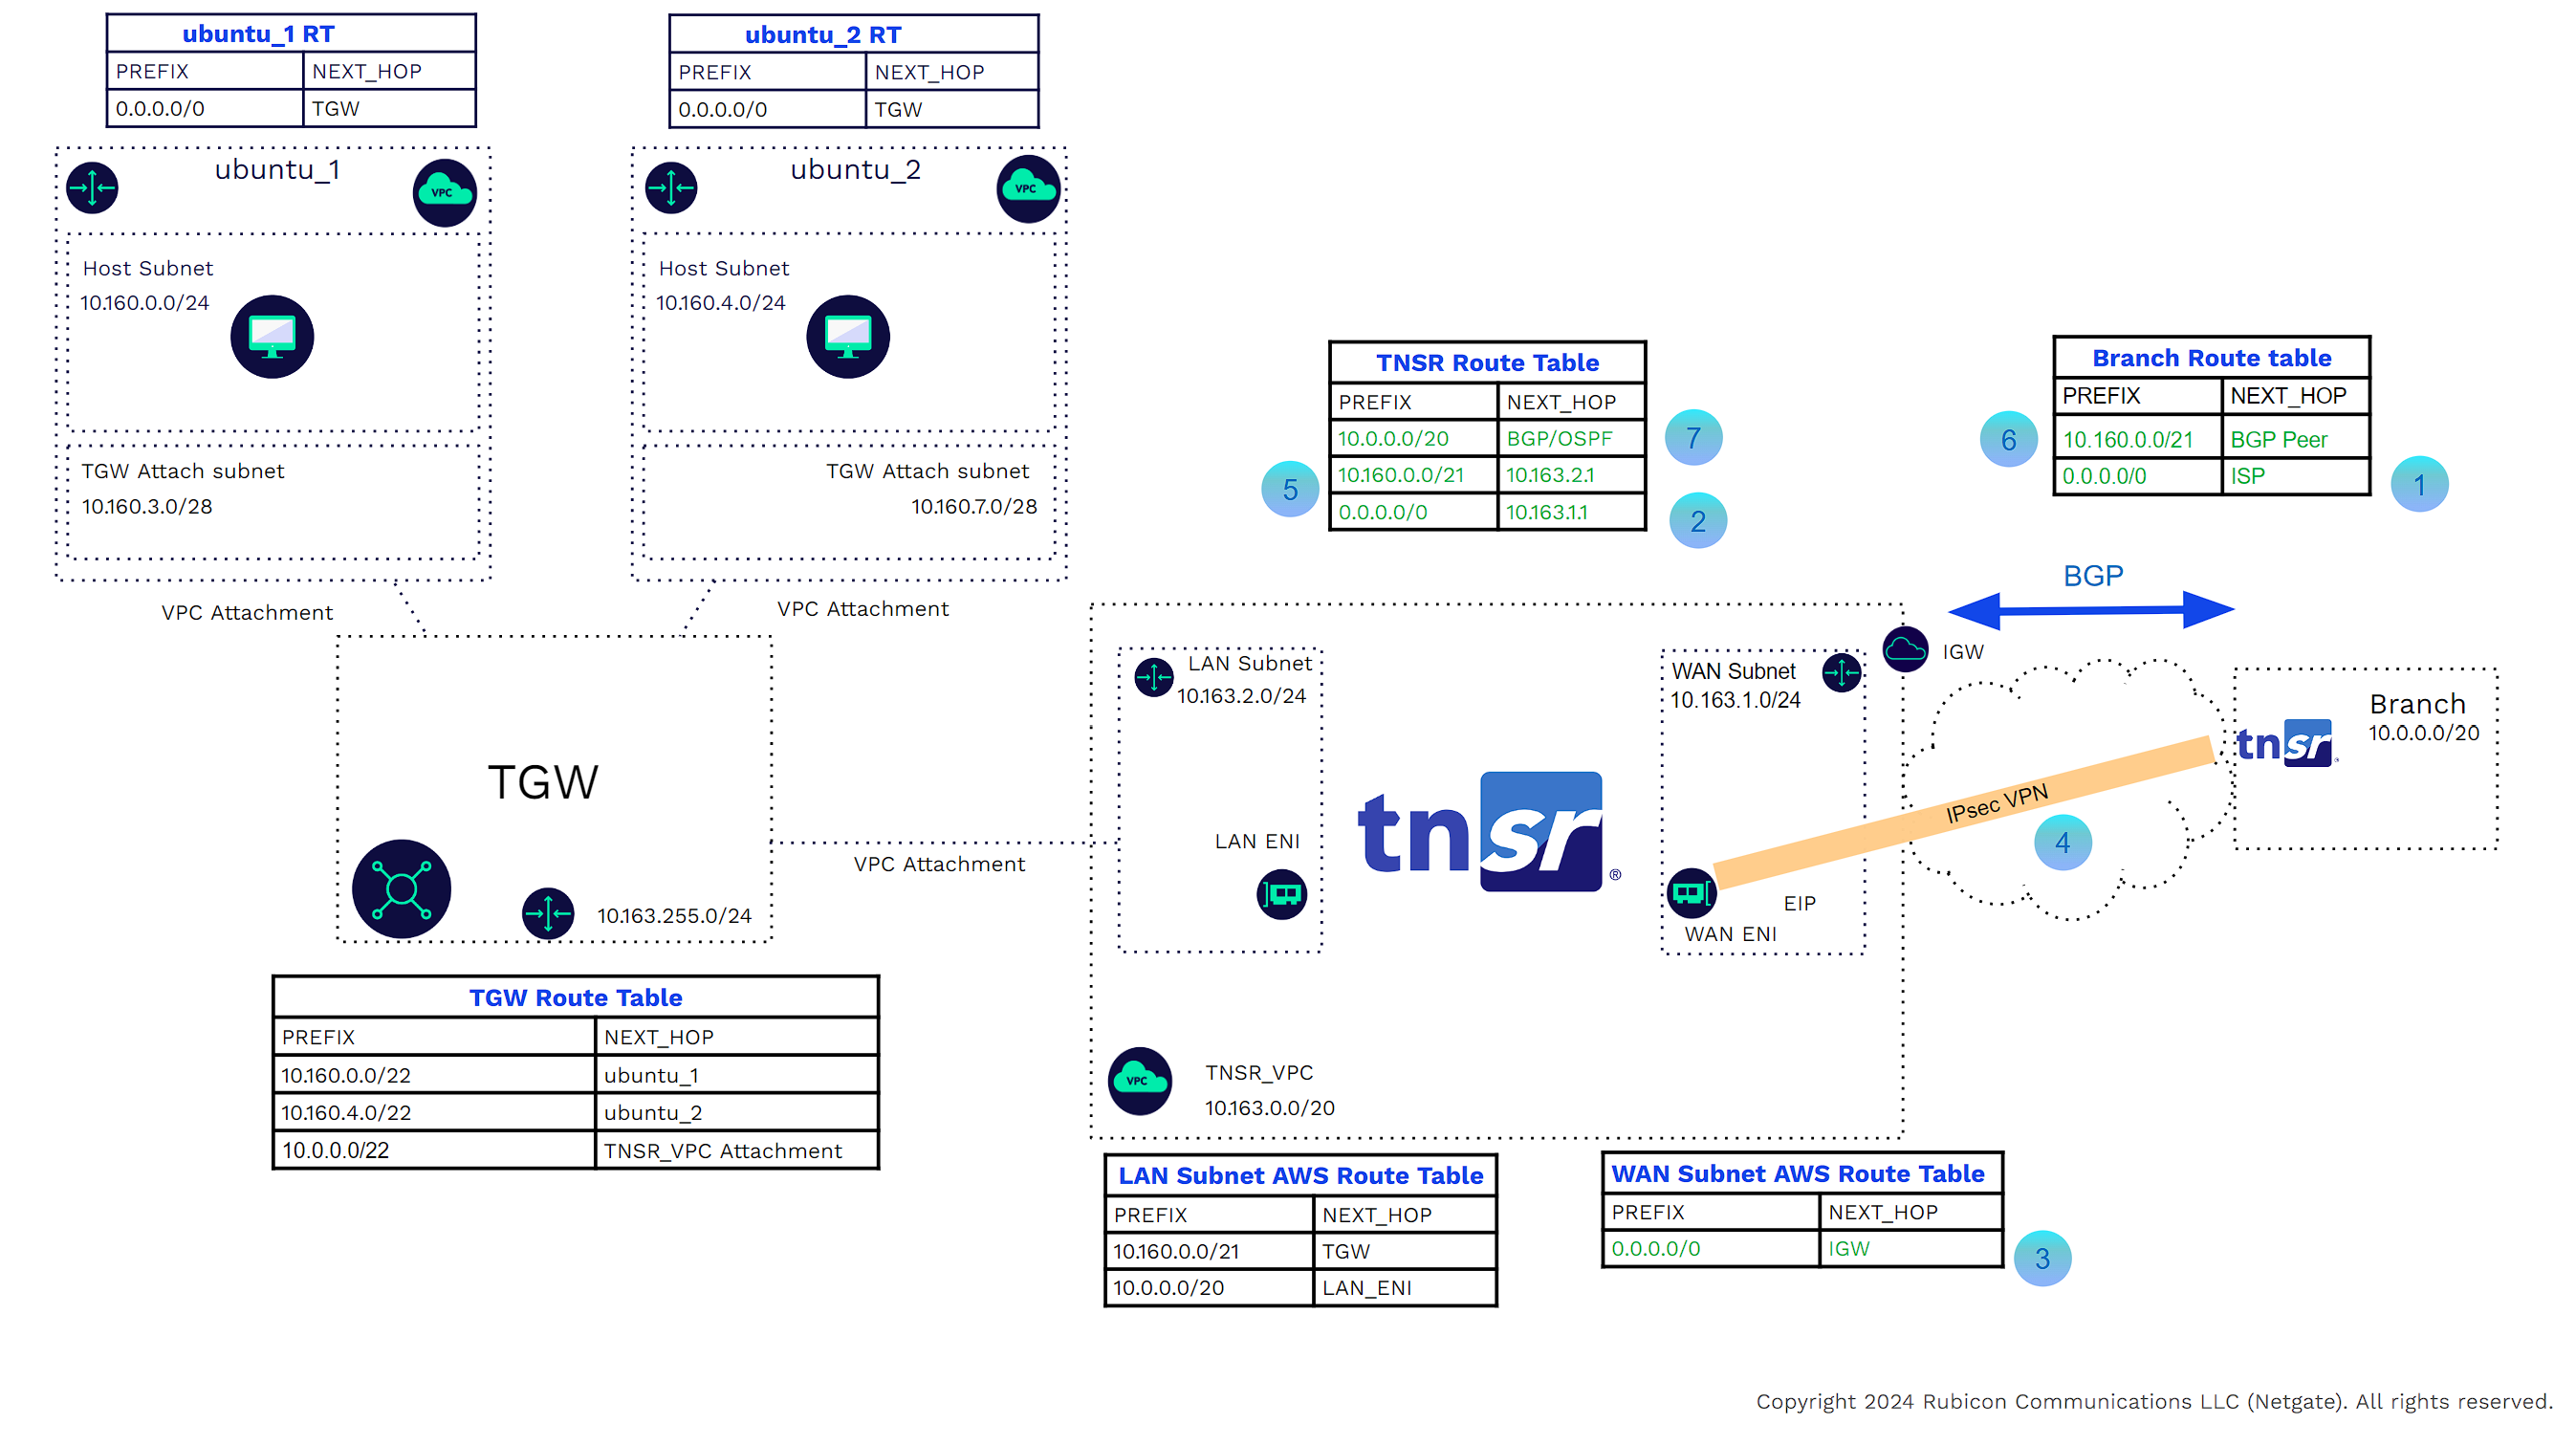
Task: Click the network router icon beside ubuntu_1 title
Action: tap(91, 187)
